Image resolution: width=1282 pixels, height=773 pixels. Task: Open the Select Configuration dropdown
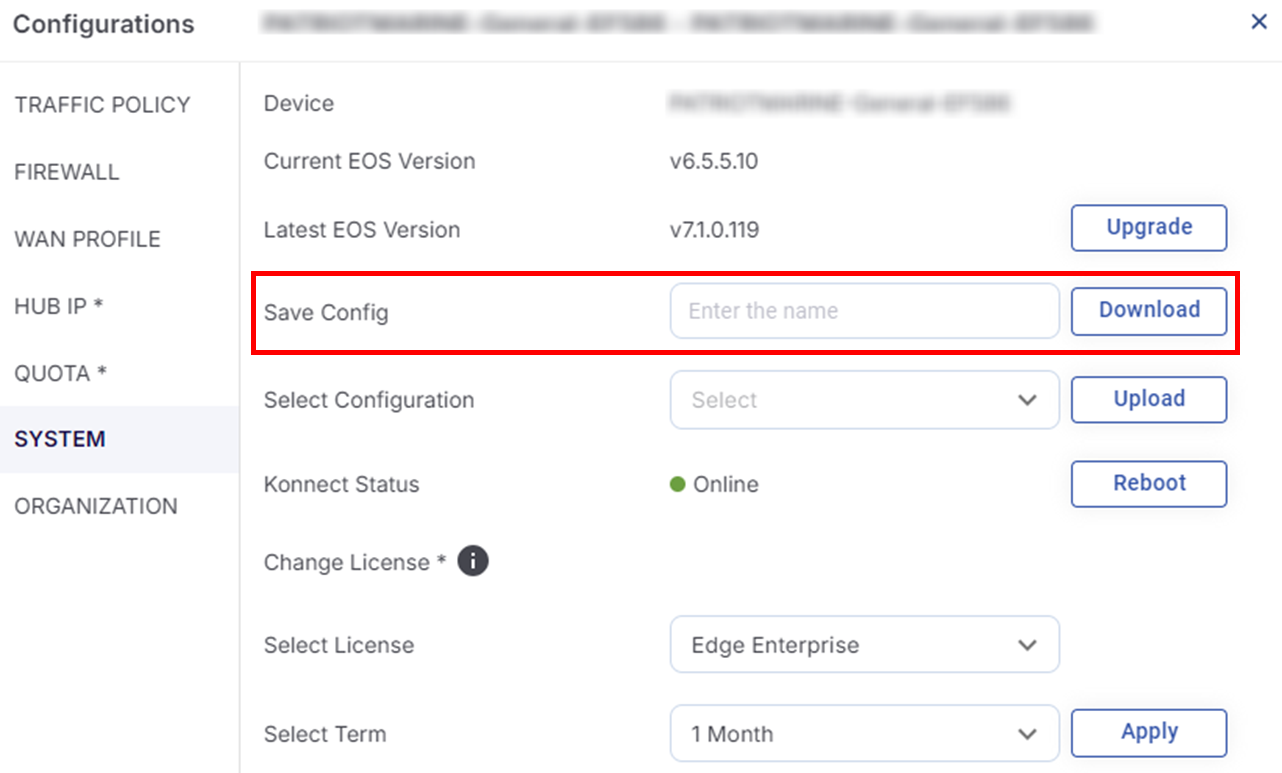point(864,400)
